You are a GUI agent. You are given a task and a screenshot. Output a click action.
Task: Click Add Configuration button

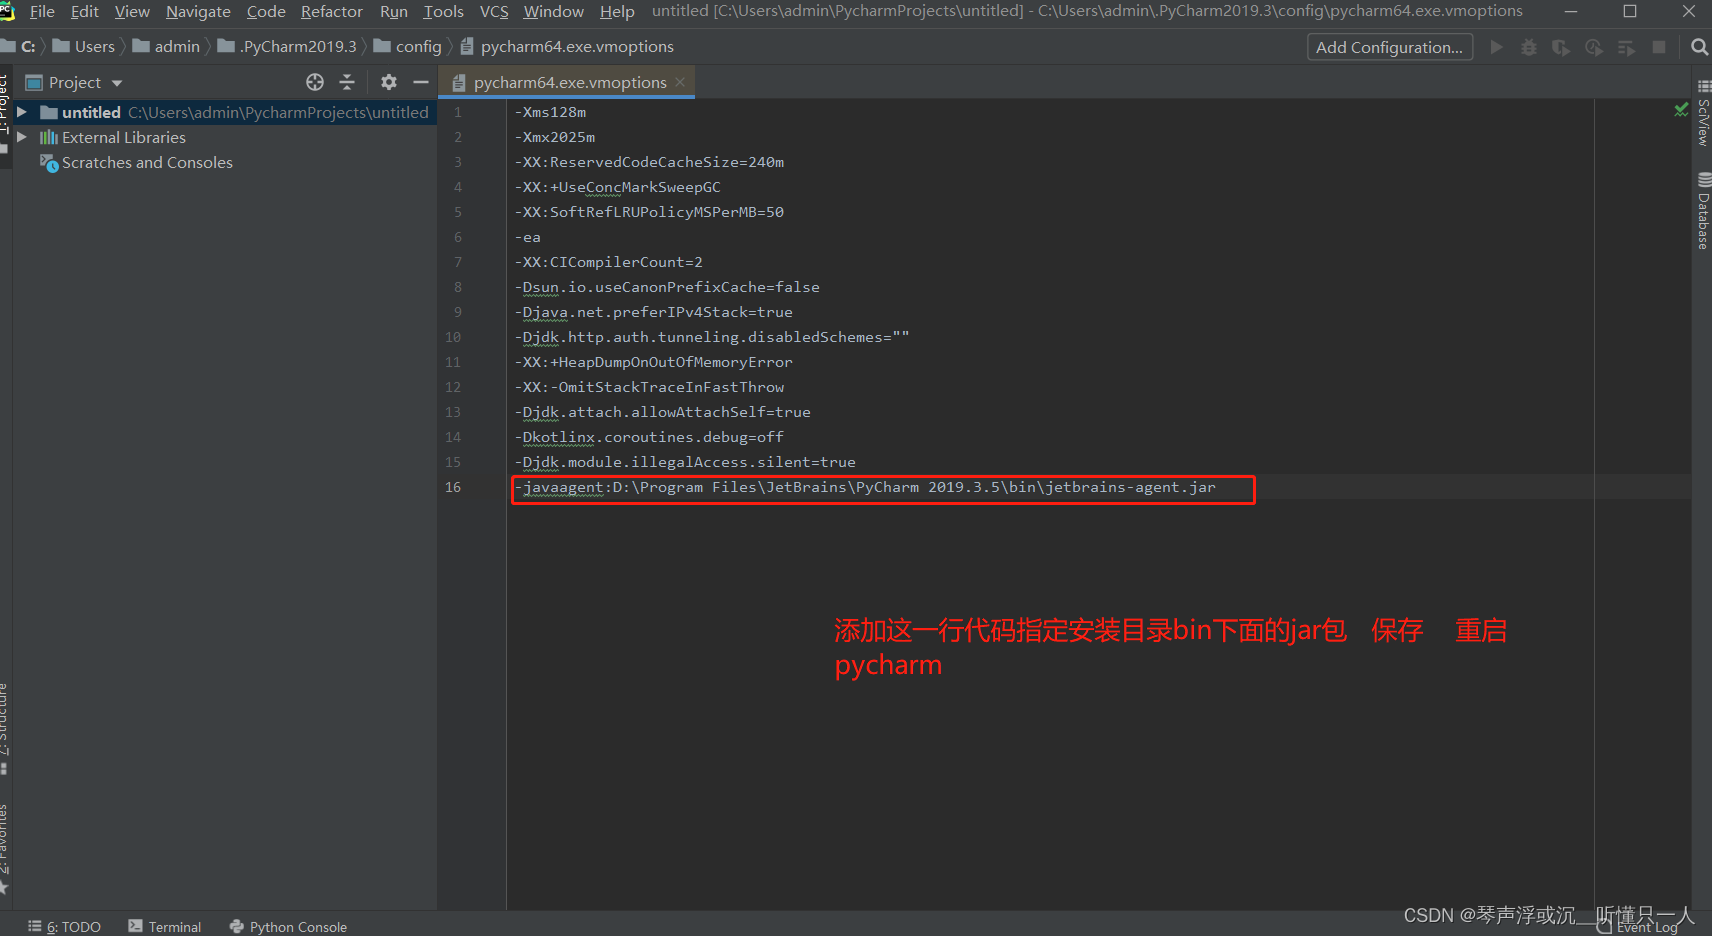pyautogui.click(x=1389, y=47)
